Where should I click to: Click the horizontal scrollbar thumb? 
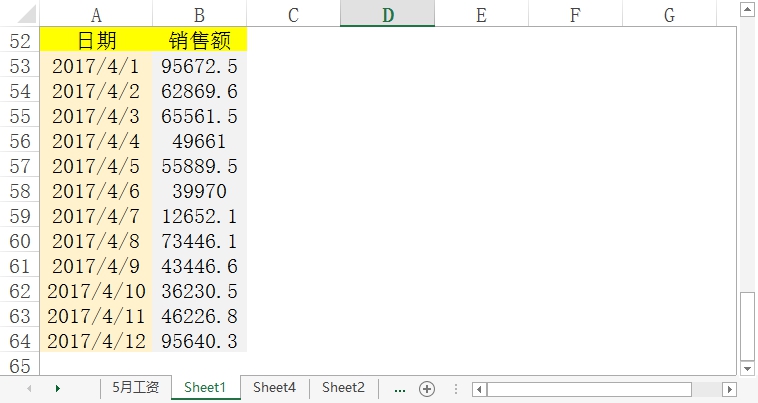pyautogui.click(x=589, y=389)
